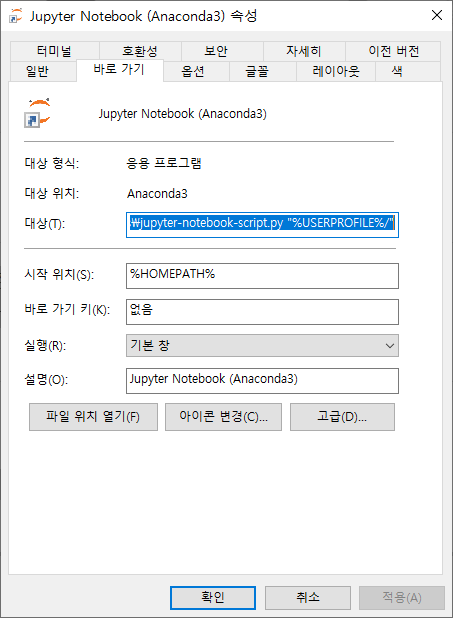Click the 바로 가기 키 field showing 없음

pyautogui.click(x=262, y=312)
